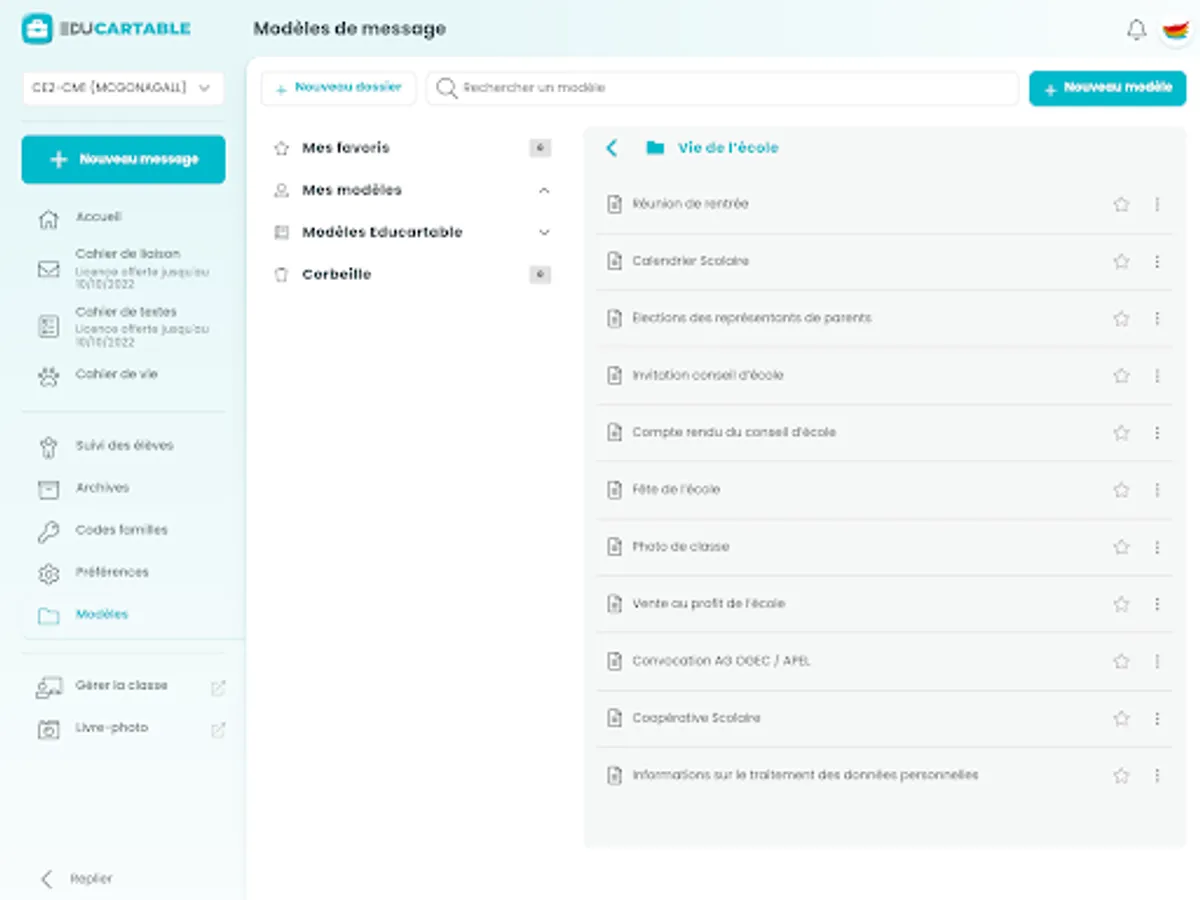Star the Photo de classe model
The height and width of the screenshot is (900, 1200).
(1121, 547)
